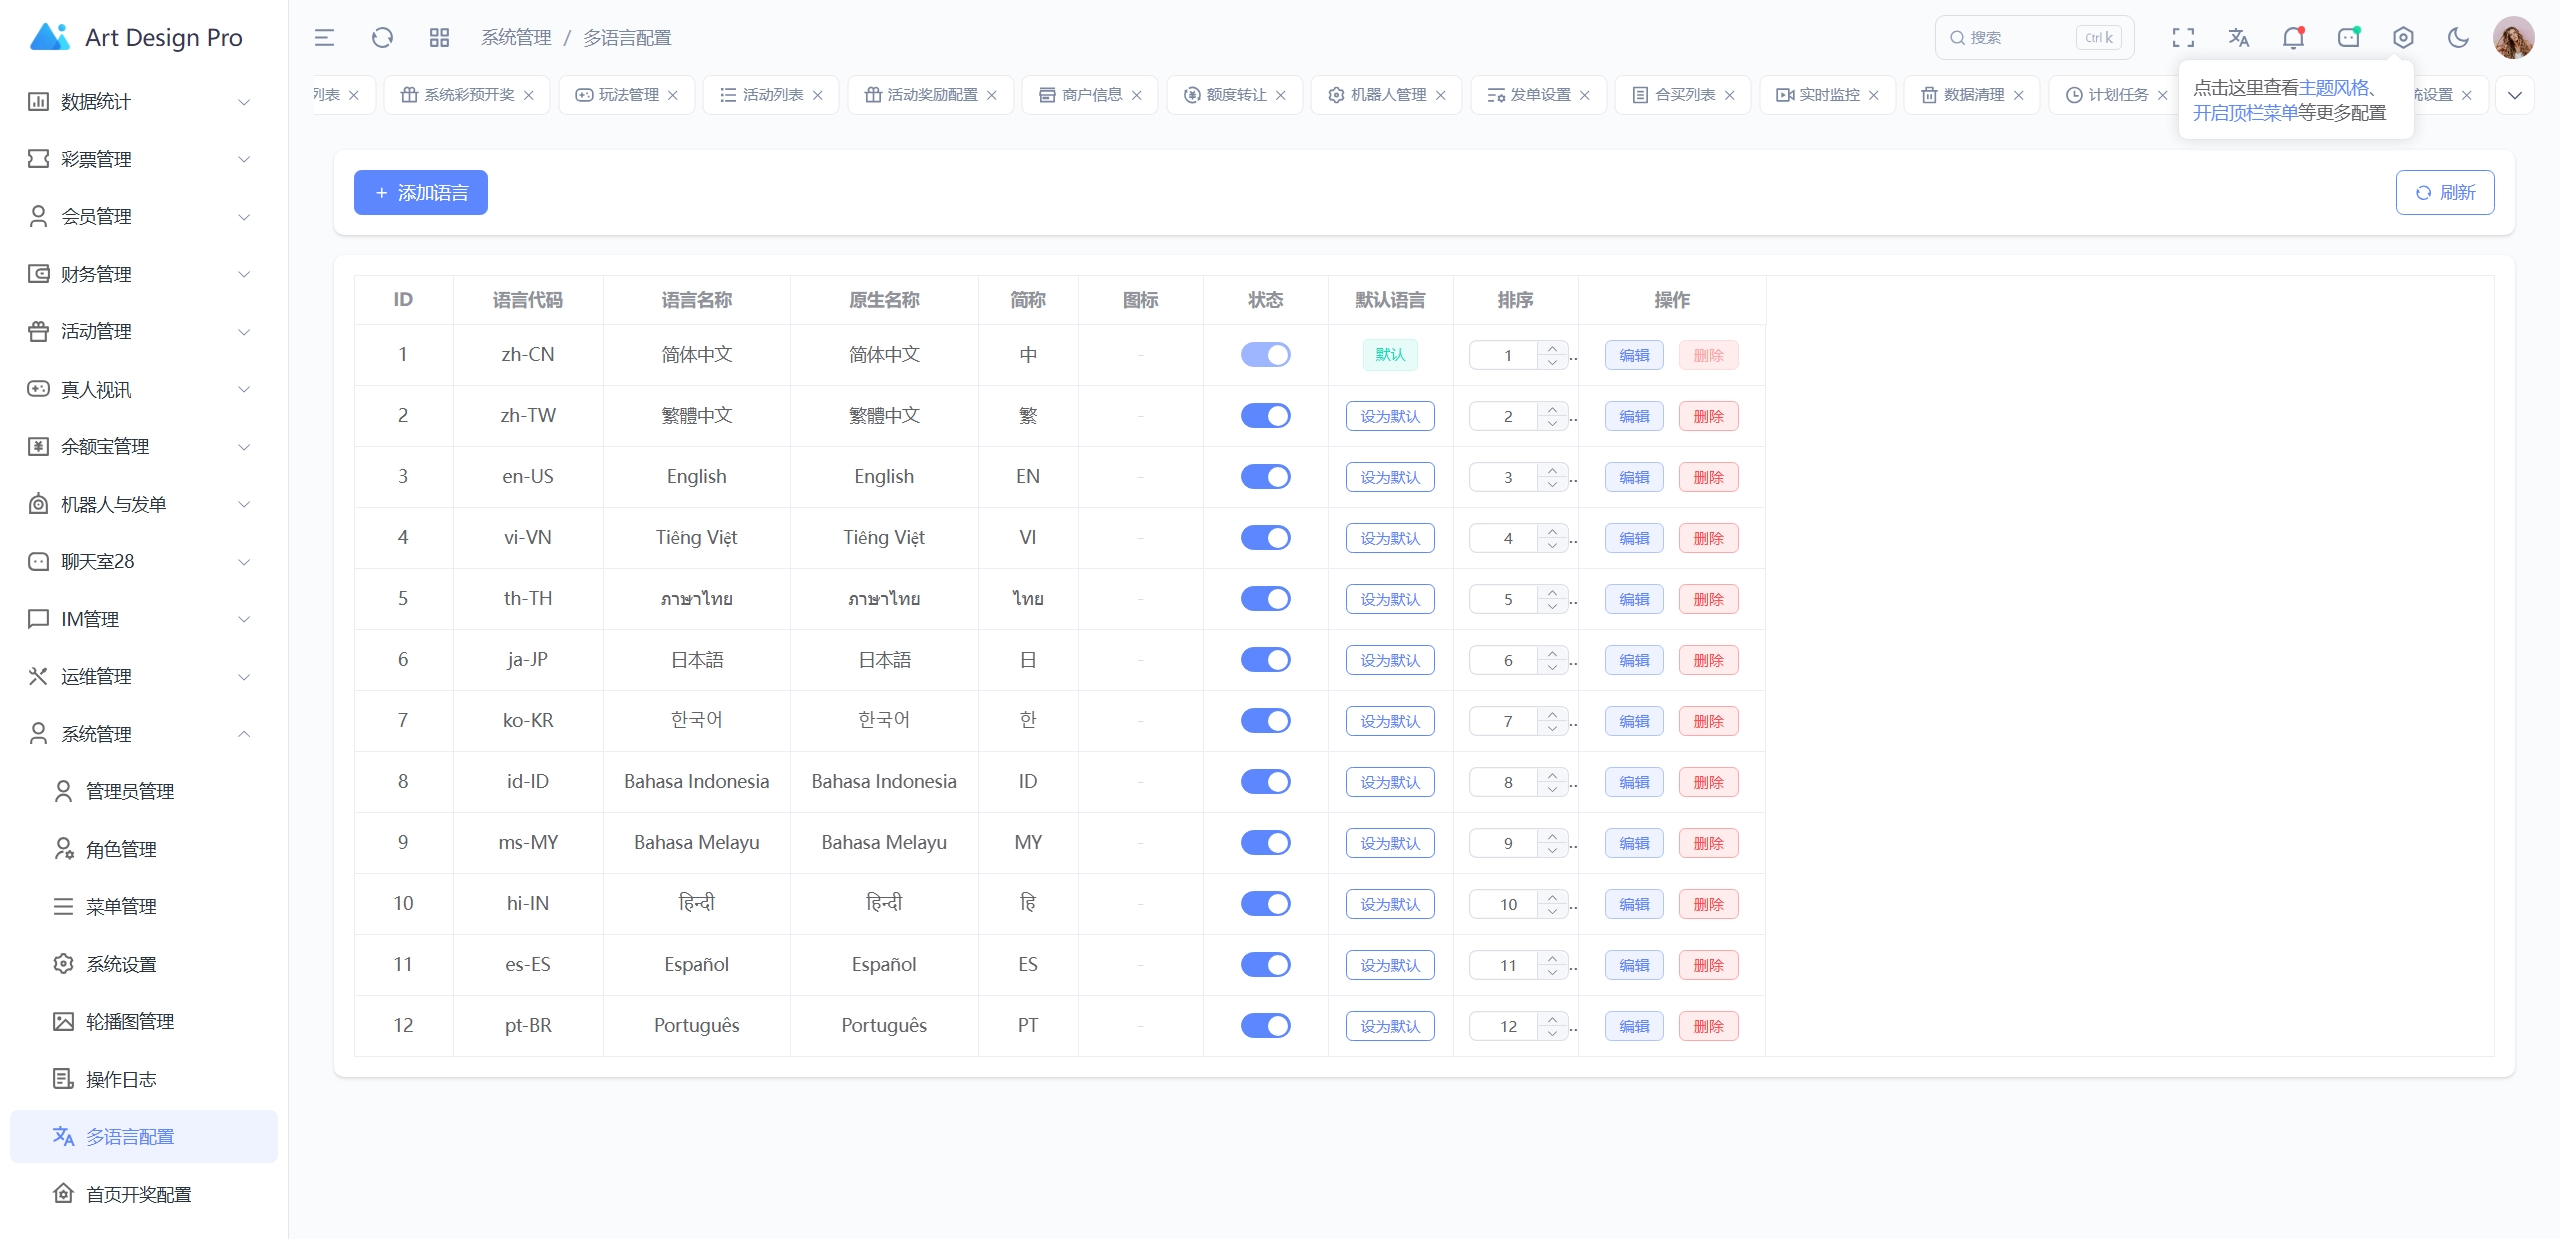Set ja-JP as default via 设为默认

pos(1389,659)
